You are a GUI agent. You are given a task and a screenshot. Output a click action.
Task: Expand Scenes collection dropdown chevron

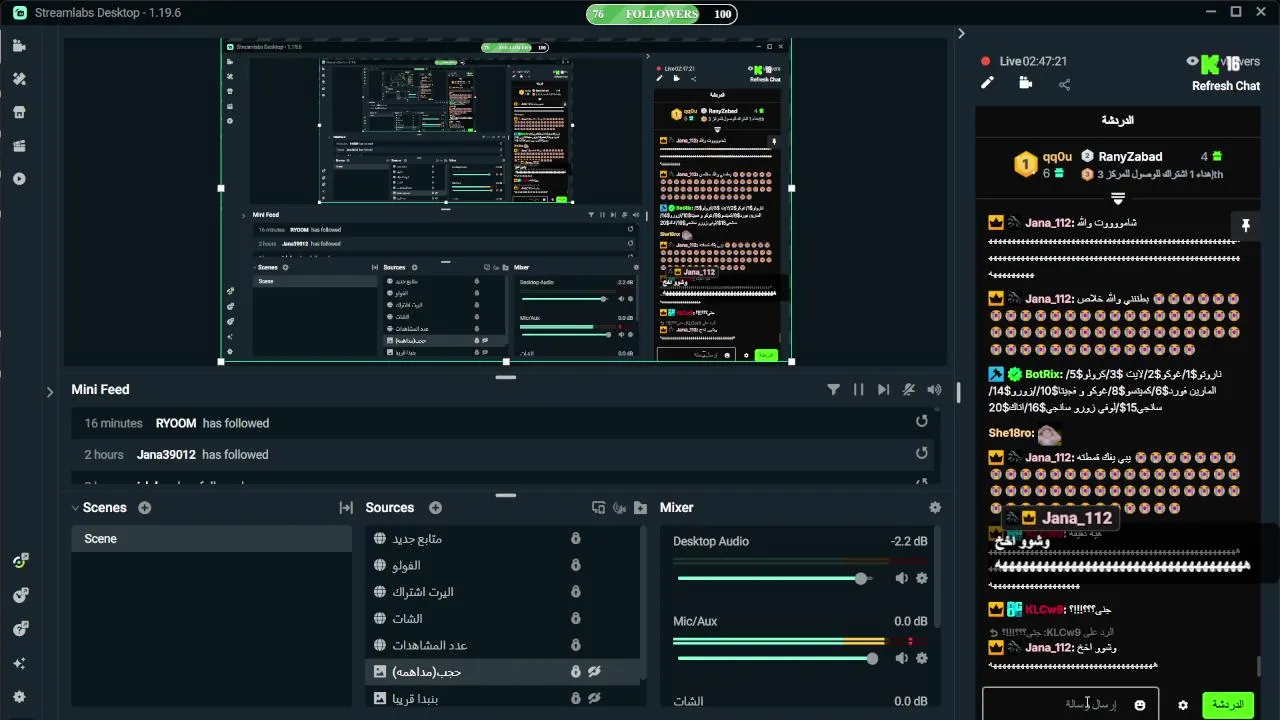pos(75,508)
